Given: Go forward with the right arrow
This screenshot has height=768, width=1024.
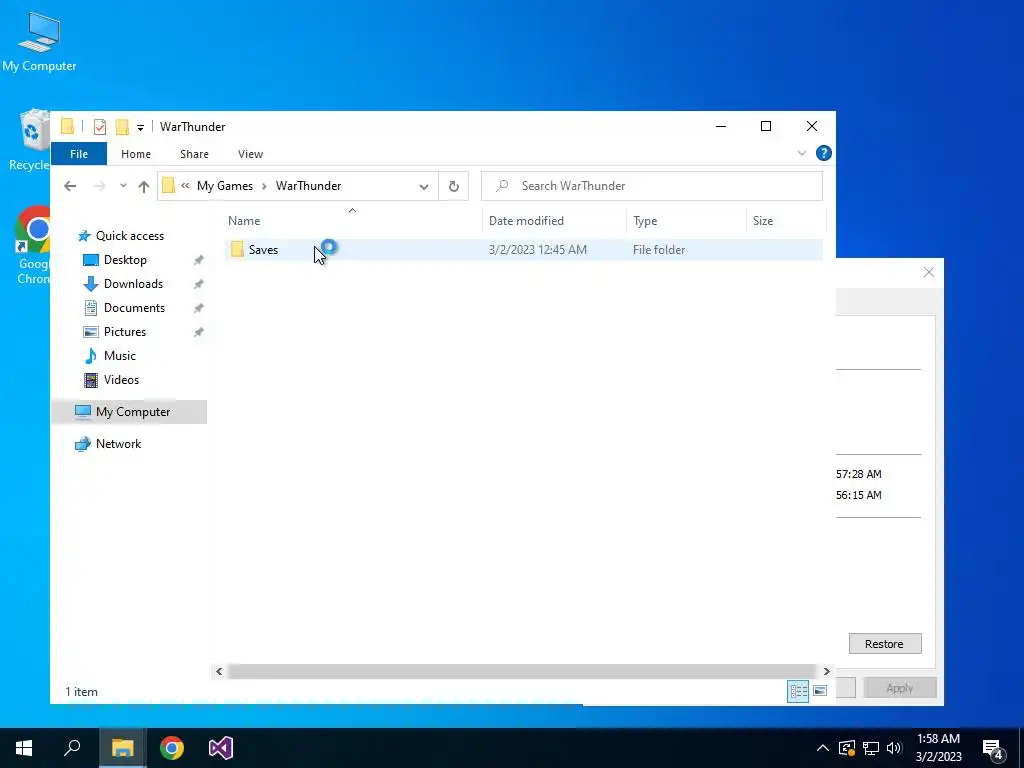Looking at the screenshot, I should tap(99, 186).
